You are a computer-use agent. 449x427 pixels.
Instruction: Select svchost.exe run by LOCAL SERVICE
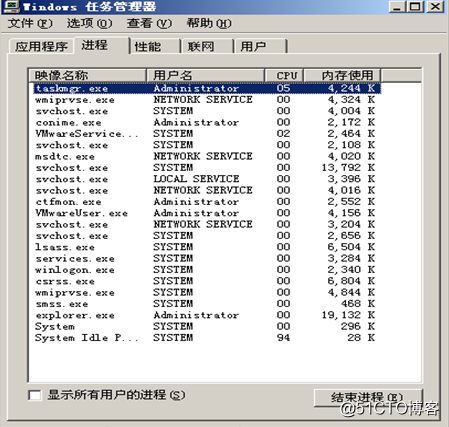(x=207, y=179)
